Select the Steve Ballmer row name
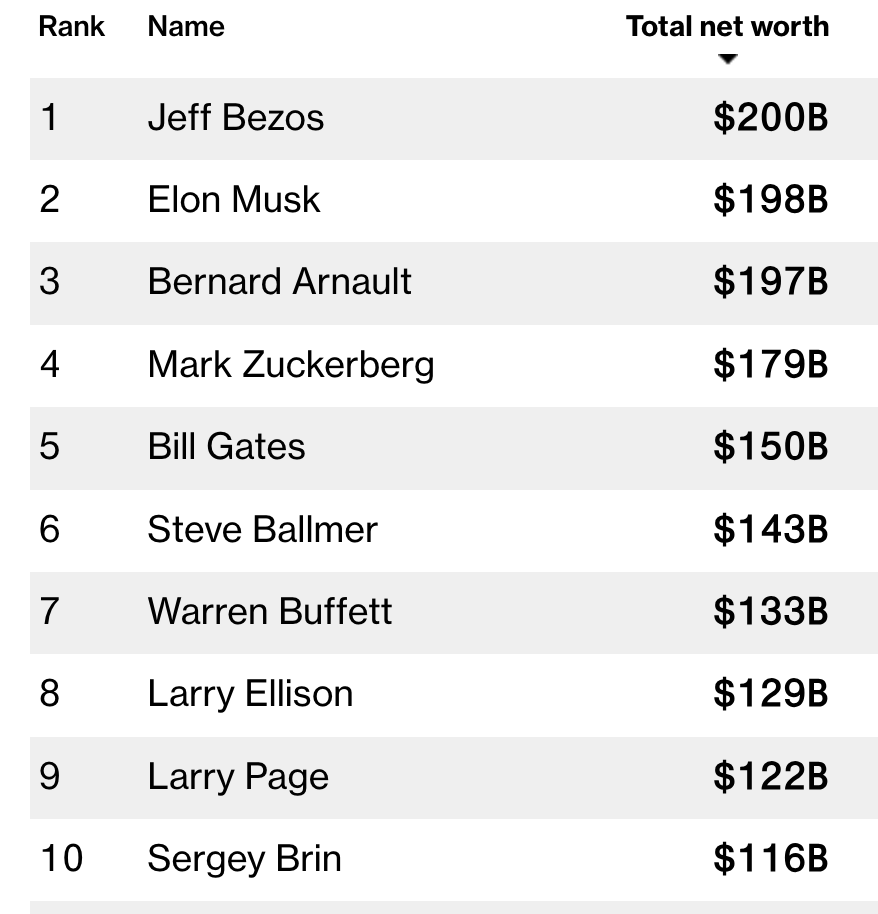This screenshot has height=914, width=878. click(x=263, y=529)
